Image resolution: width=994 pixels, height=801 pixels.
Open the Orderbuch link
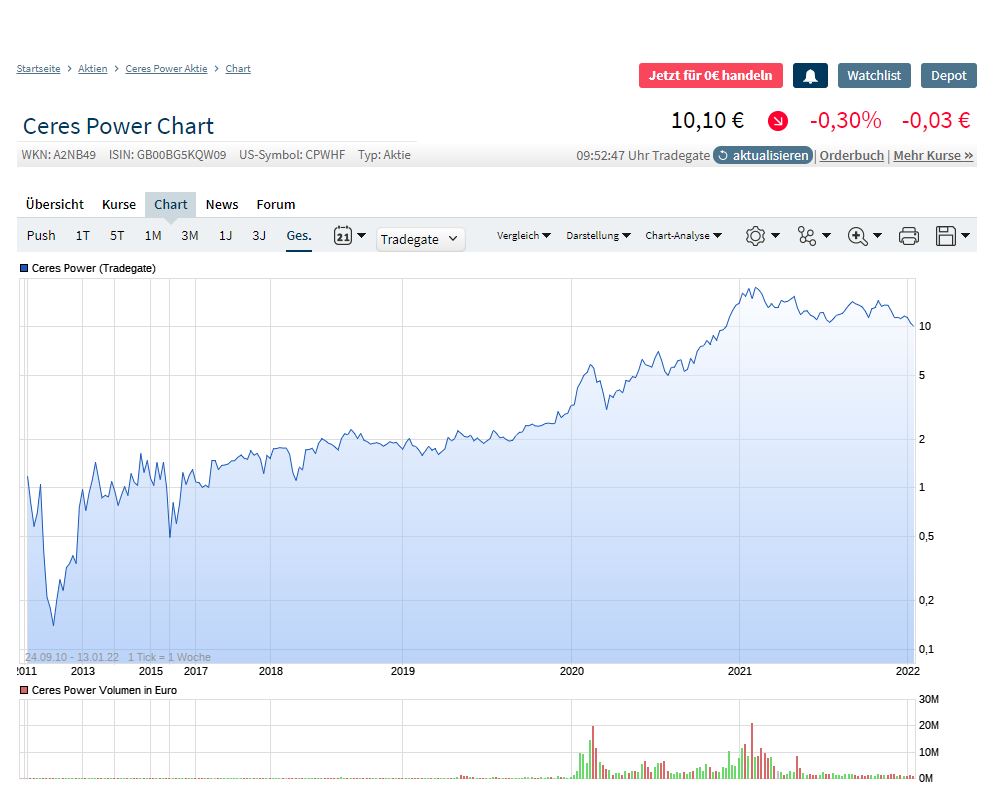click(x=851, y=155)
